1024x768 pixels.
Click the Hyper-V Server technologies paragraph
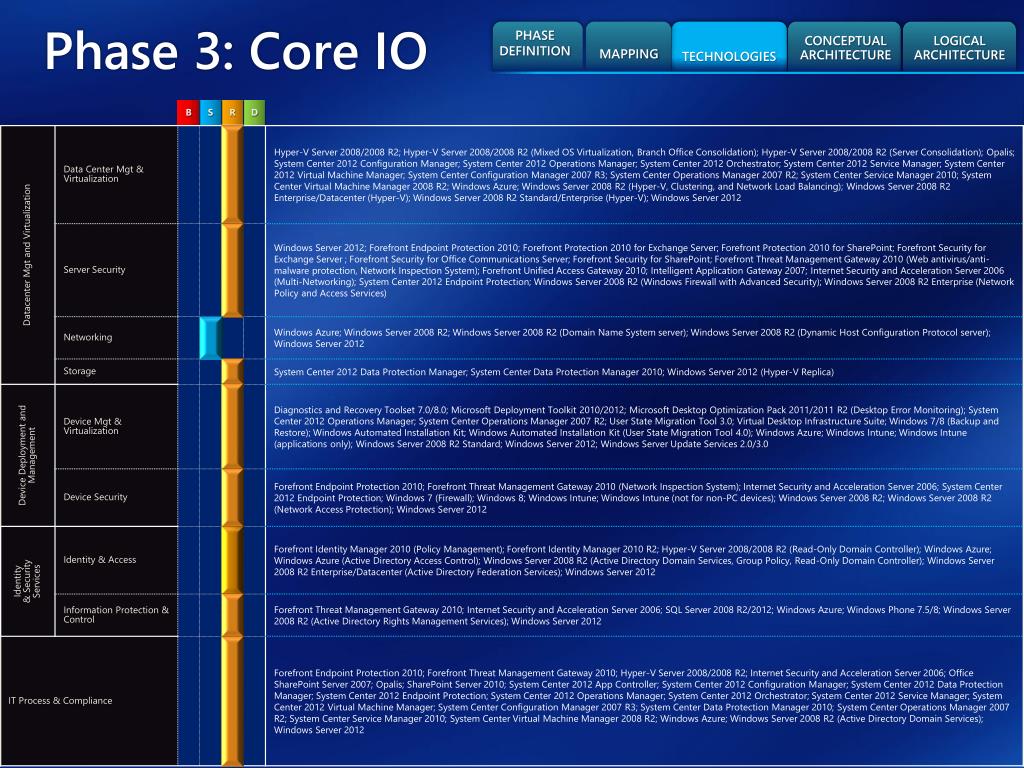coord(644,175)
